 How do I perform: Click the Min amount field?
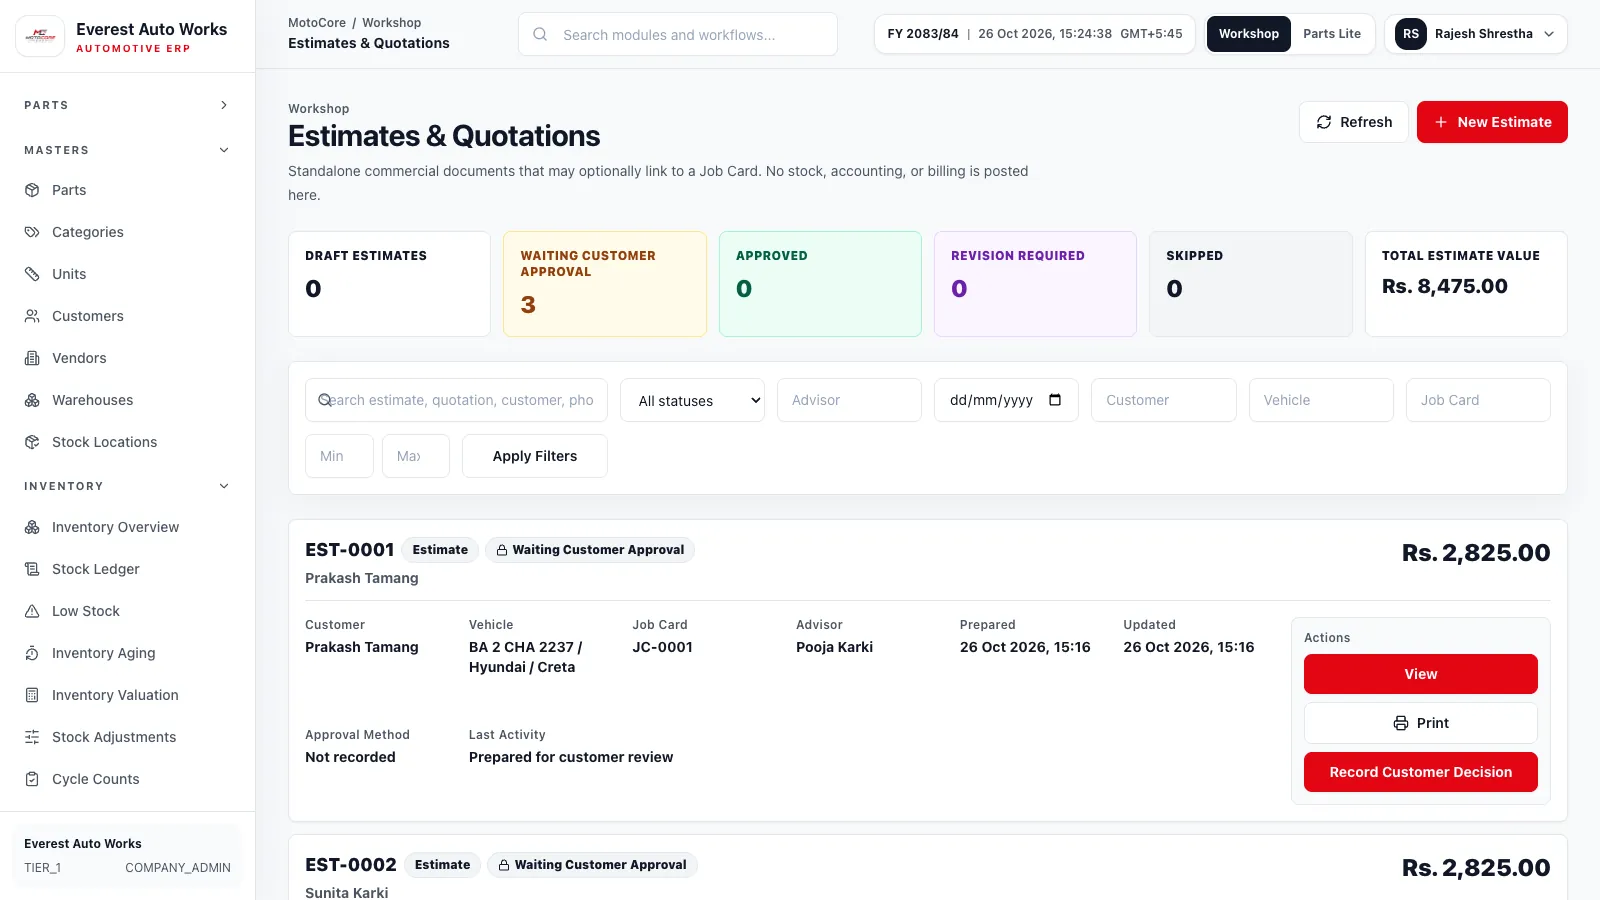[339, 456]
